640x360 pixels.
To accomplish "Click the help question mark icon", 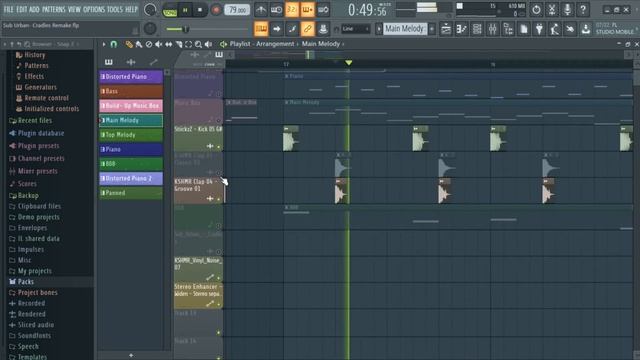I will click(583, 9).
